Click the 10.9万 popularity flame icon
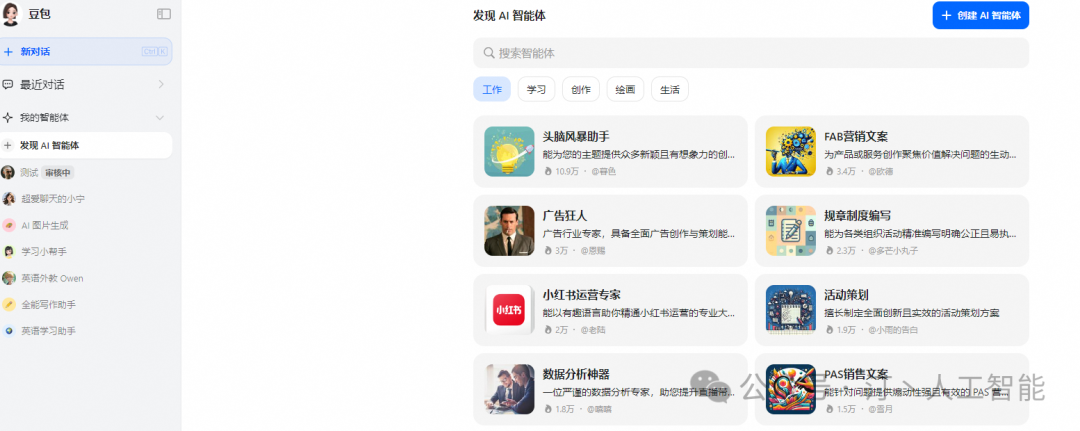 (x=548, y=171)
